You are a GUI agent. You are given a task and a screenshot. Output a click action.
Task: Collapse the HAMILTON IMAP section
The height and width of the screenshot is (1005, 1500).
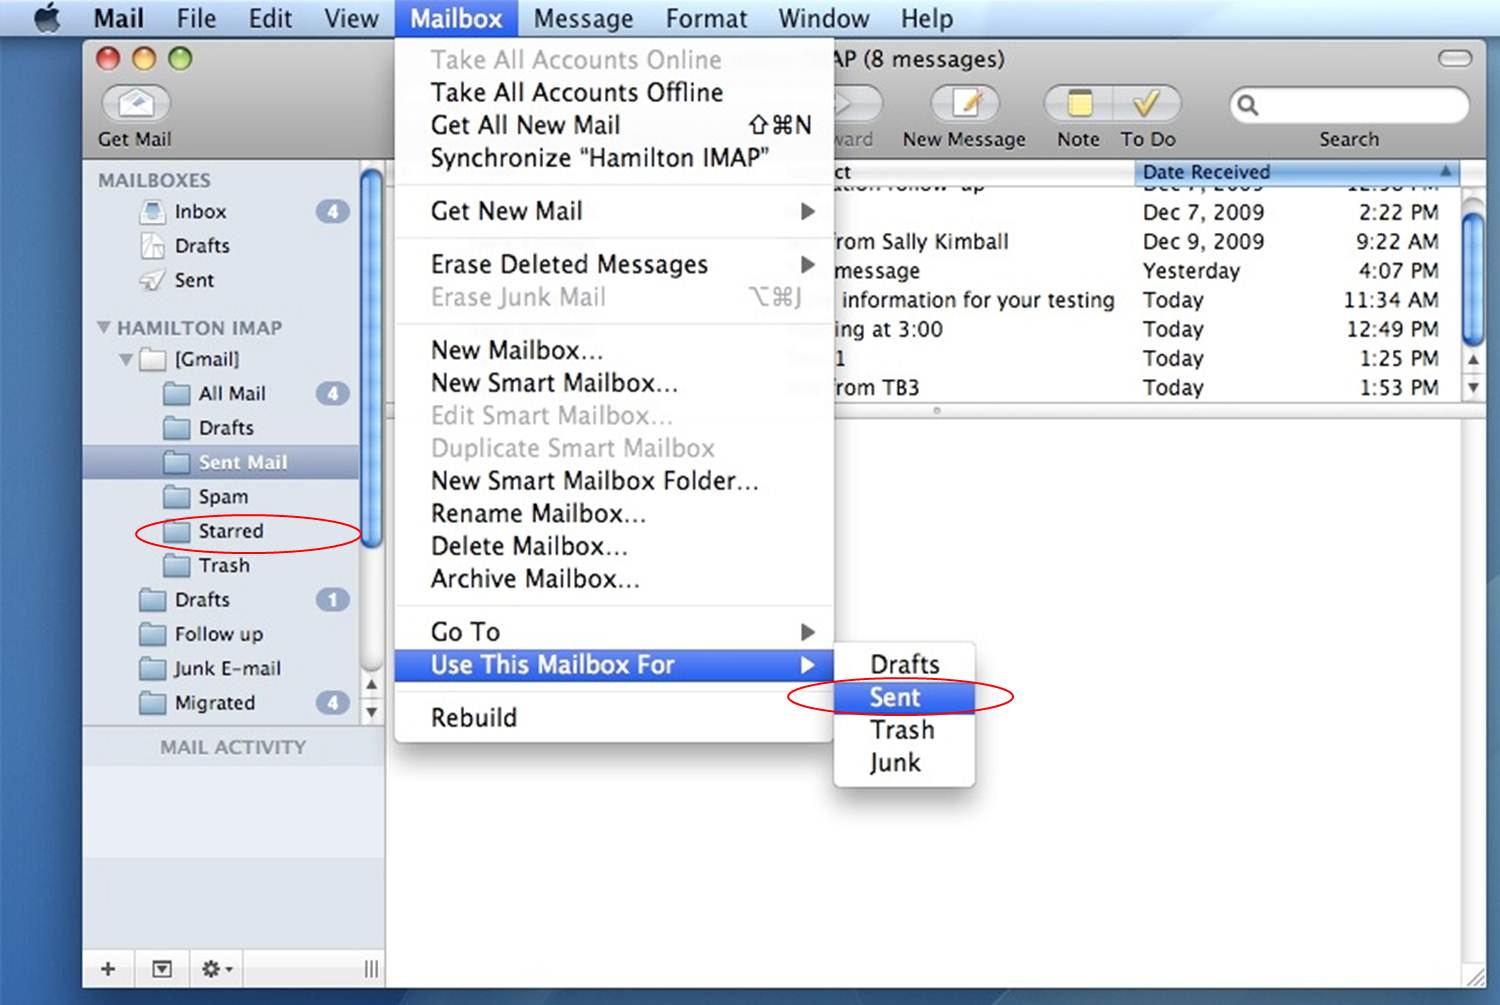[103, 327]
